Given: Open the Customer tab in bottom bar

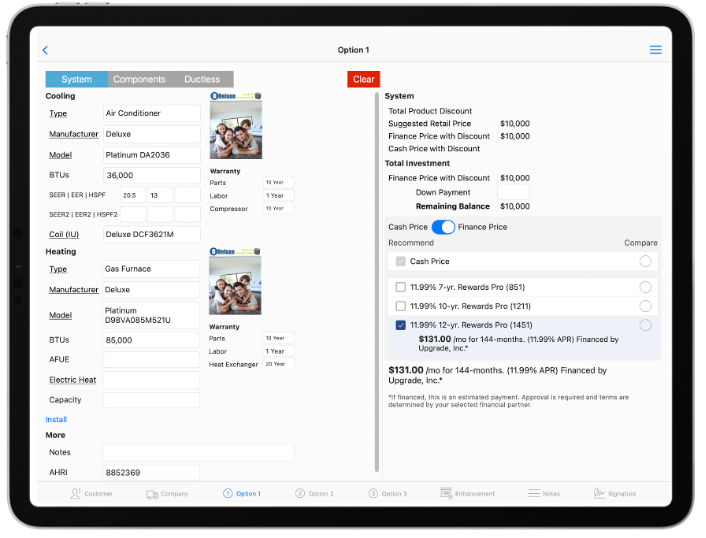Looking at the screenshot, I should (x=92, y=493).
